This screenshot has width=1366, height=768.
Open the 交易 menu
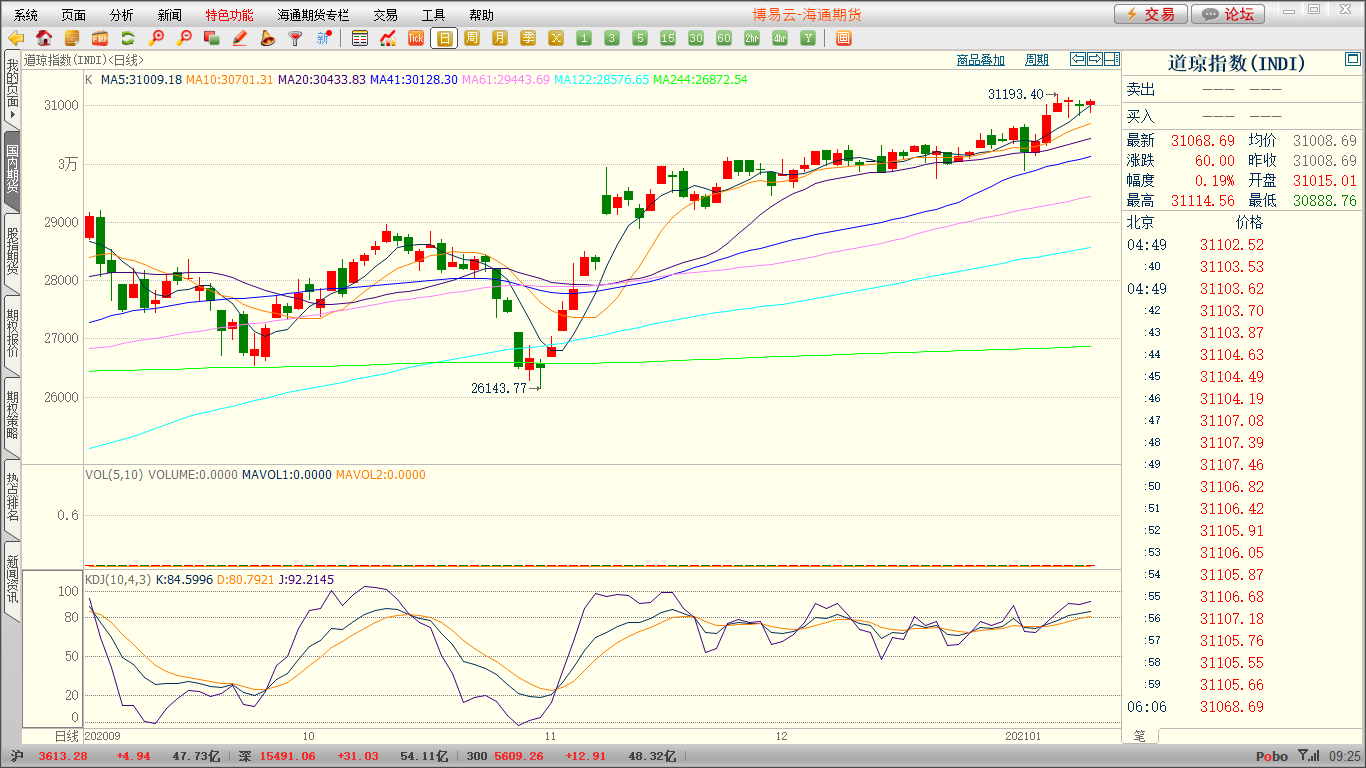[x=386, y=15]
